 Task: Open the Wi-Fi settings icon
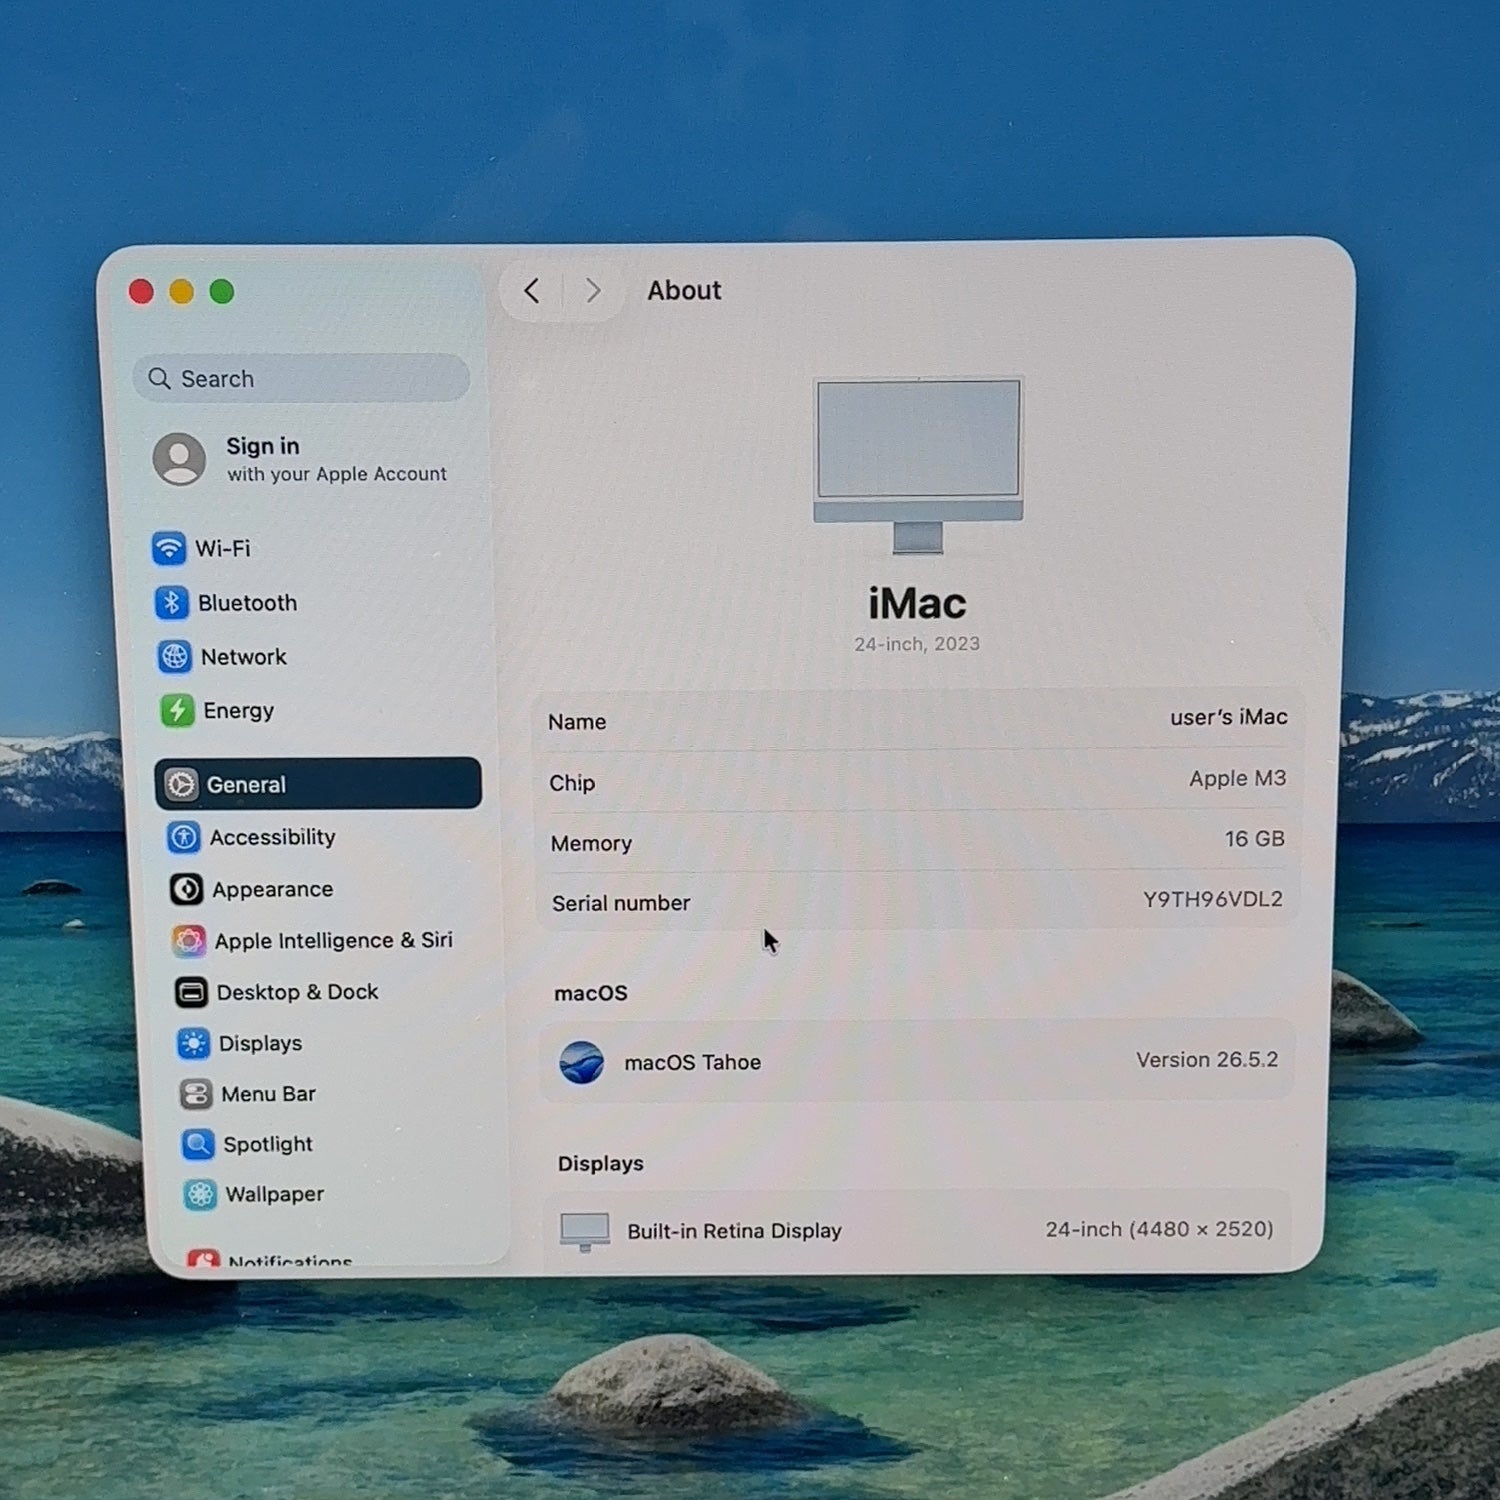click(x=169, y=548)
